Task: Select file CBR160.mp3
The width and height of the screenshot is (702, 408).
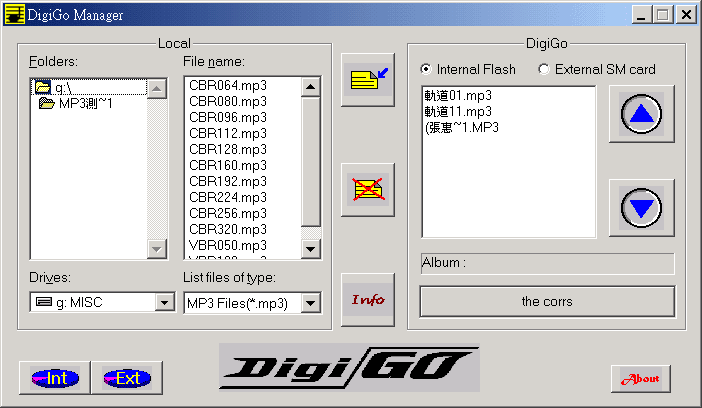Action: click(x=228, y=165)
